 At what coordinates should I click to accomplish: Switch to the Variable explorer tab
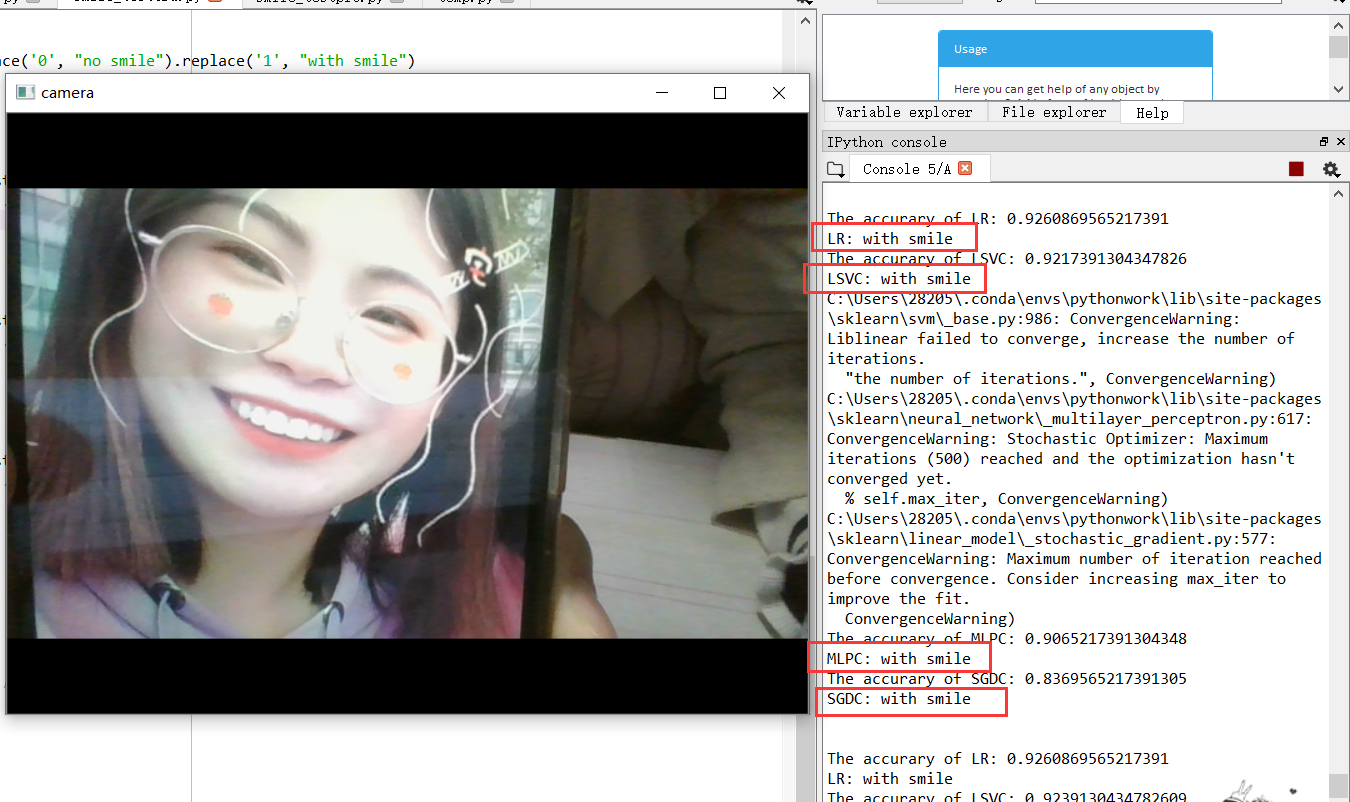[904, 112]
